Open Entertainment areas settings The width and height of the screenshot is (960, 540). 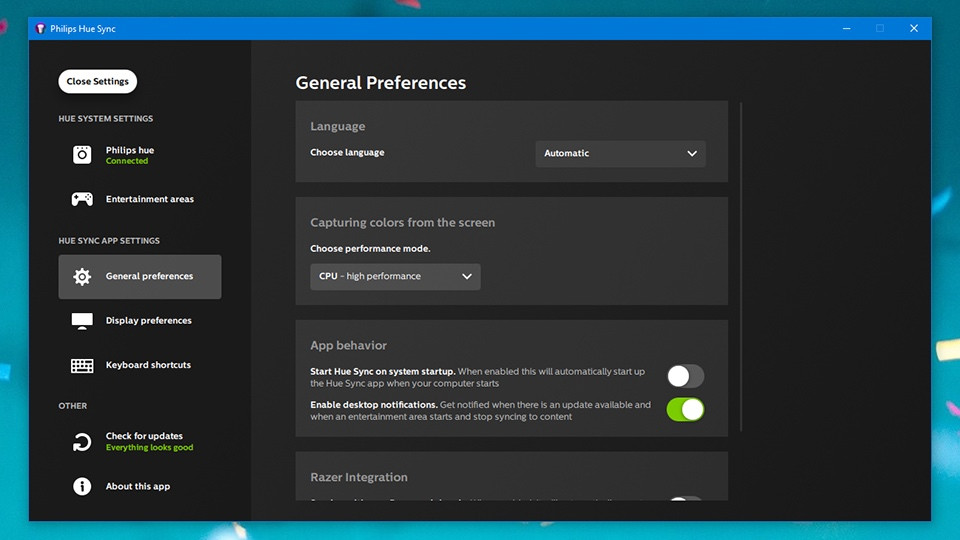140,199
